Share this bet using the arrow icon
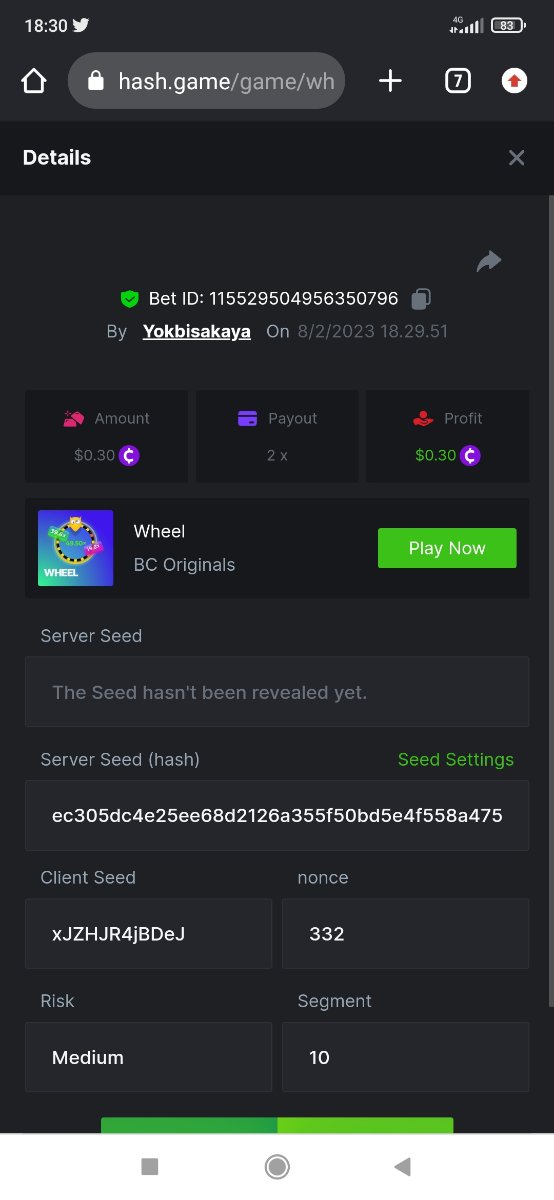Screen dimensions: 554x1200 click(x=488, y=261)
